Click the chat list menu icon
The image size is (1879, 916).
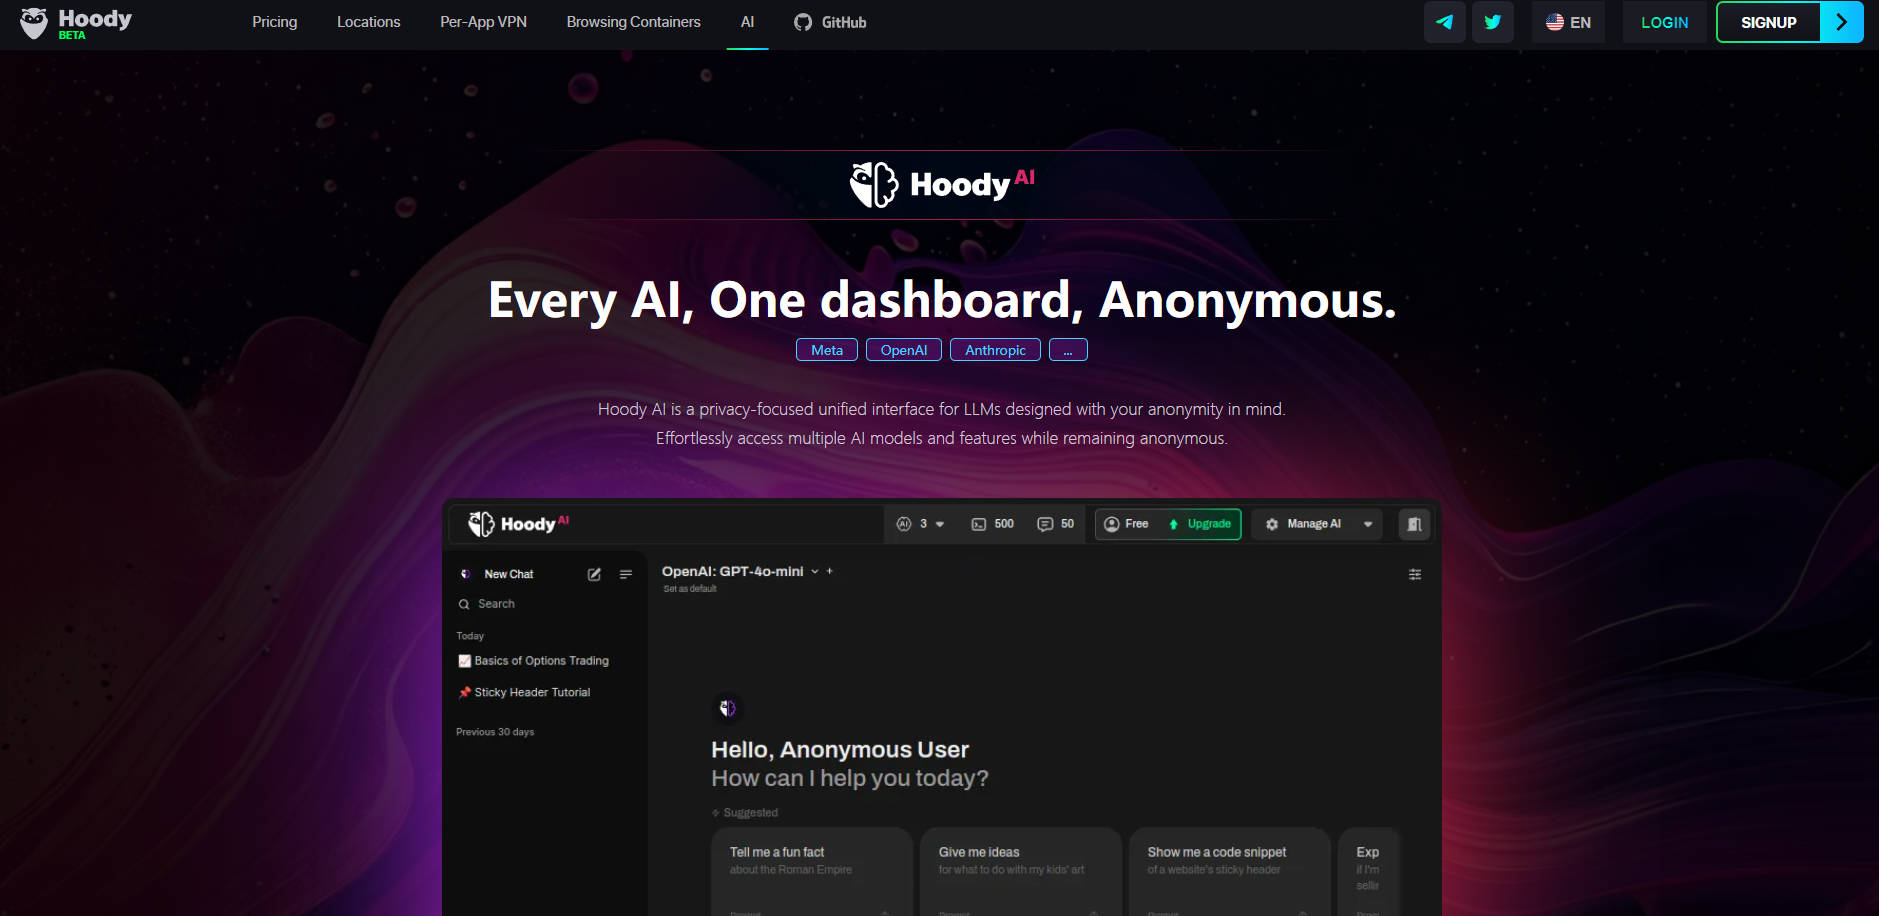point(626,574)
